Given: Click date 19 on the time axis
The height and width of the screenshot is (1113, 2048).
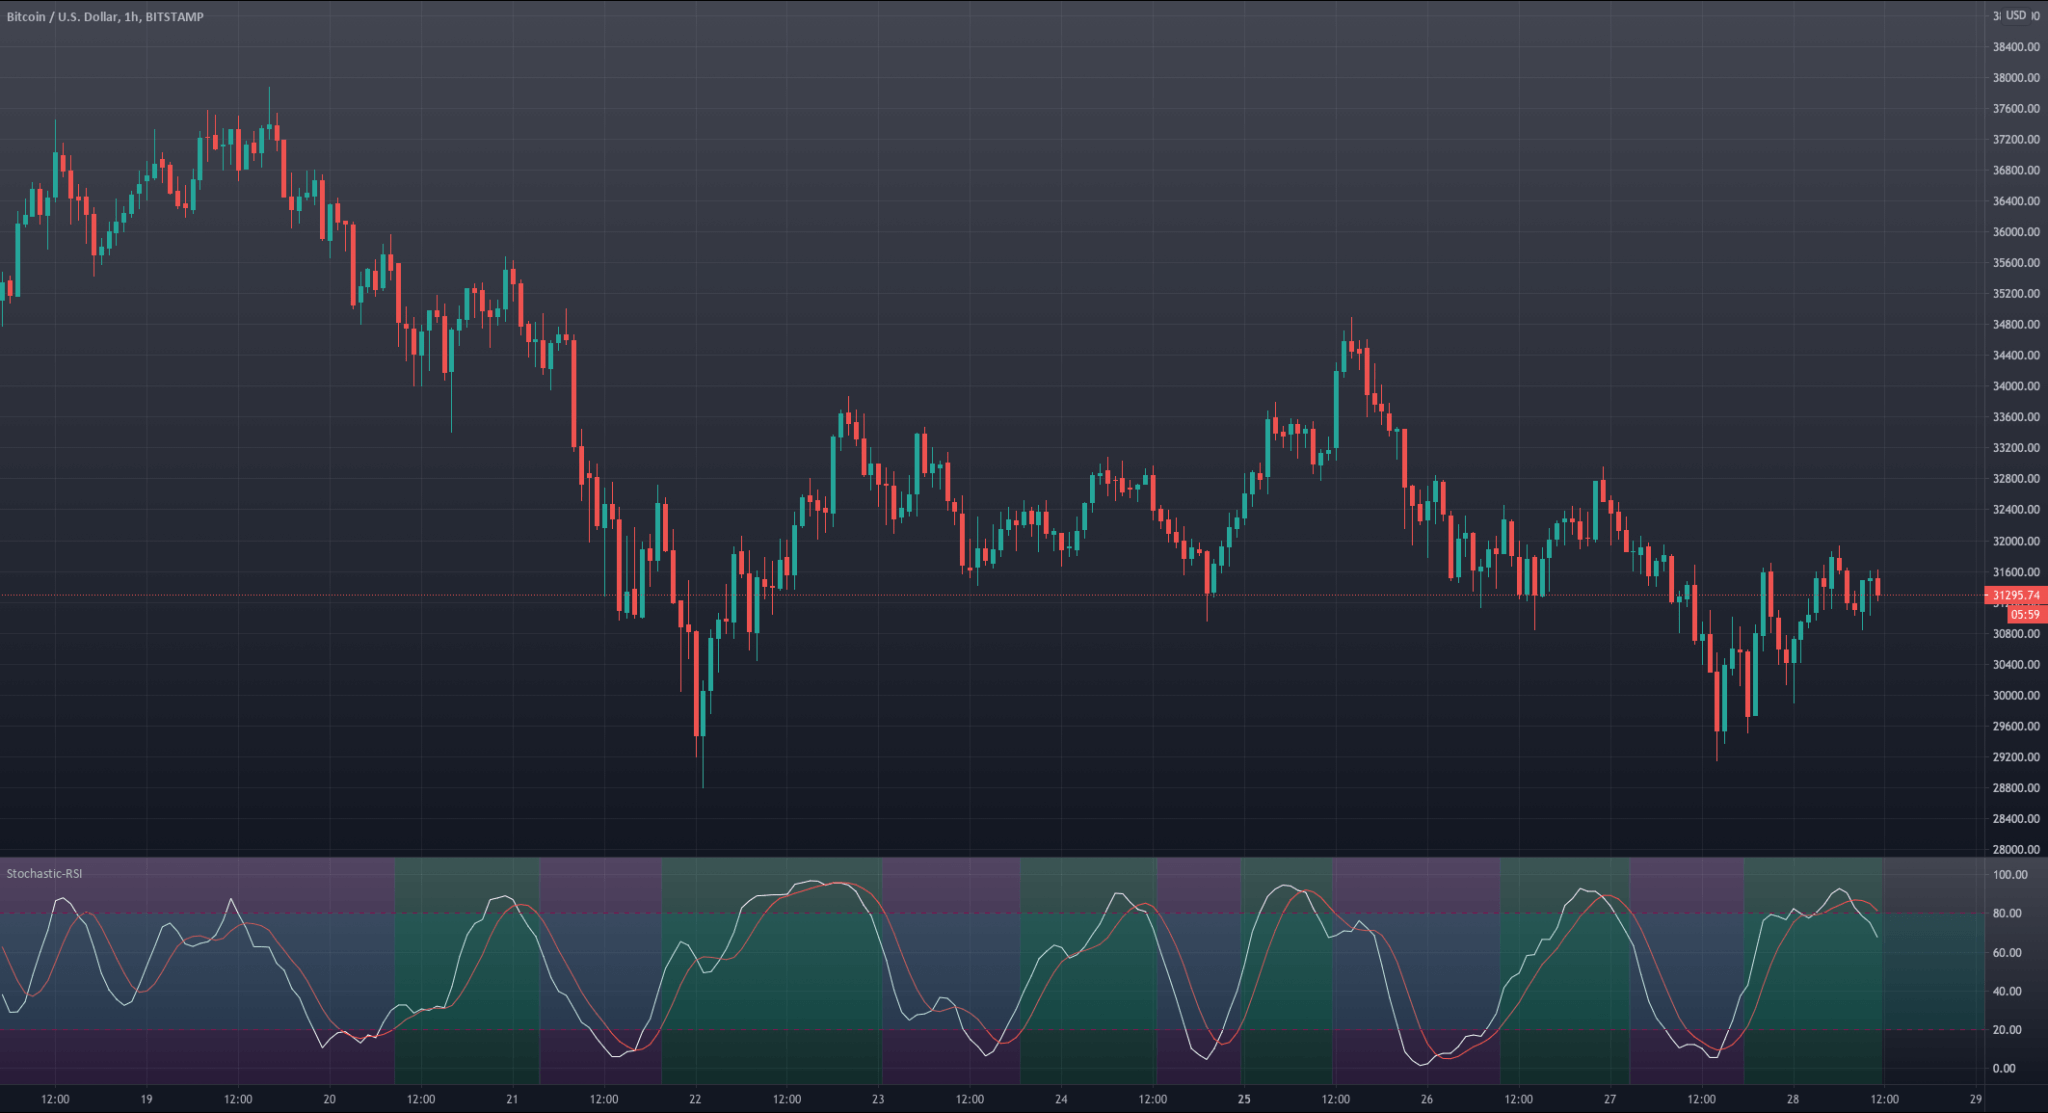Looking at the screenshot, I should [146, 1099].
